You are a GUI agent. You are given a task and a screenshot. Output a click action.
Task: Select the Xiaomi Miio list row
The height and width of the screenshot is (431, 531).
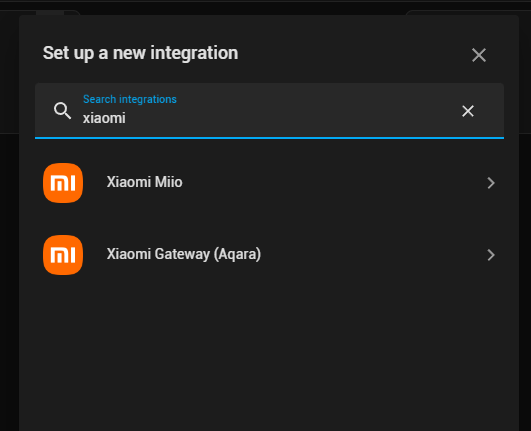click(269, 183)
